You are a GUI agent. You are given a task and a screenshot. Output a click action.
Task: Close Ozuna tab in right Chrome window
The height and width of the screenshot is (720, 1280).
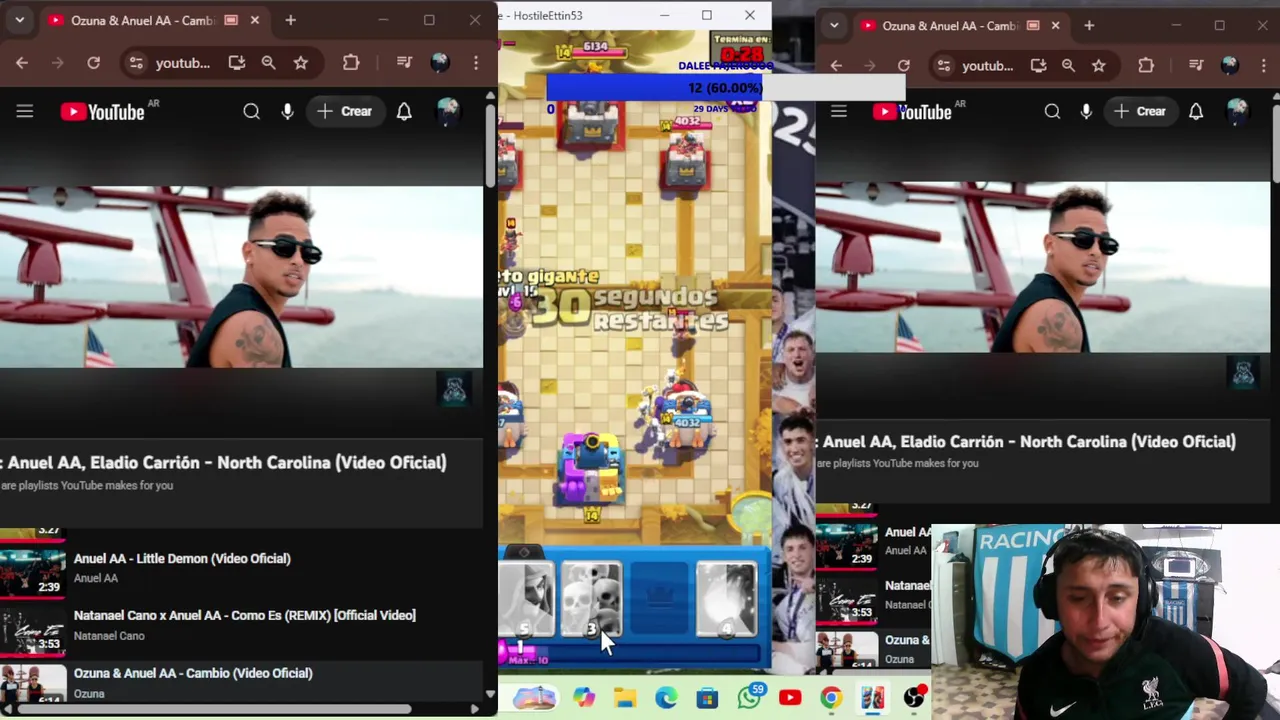point(1055,25)
